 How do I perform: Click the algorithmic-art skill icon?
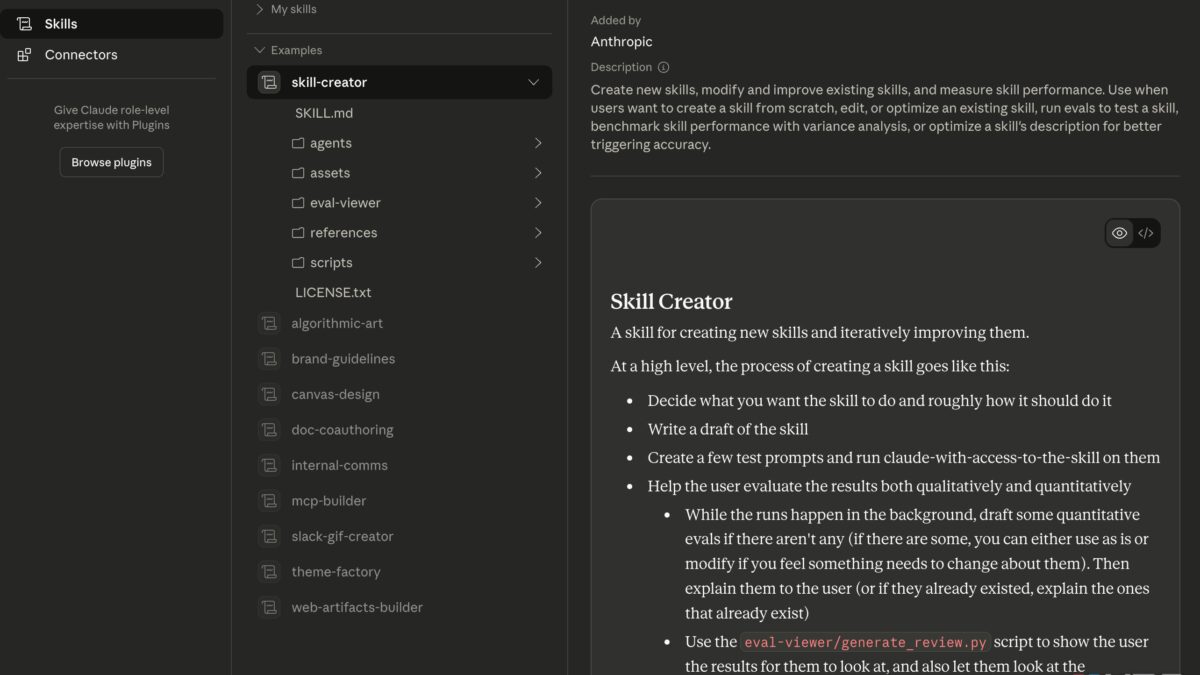[x=268, y=324]
